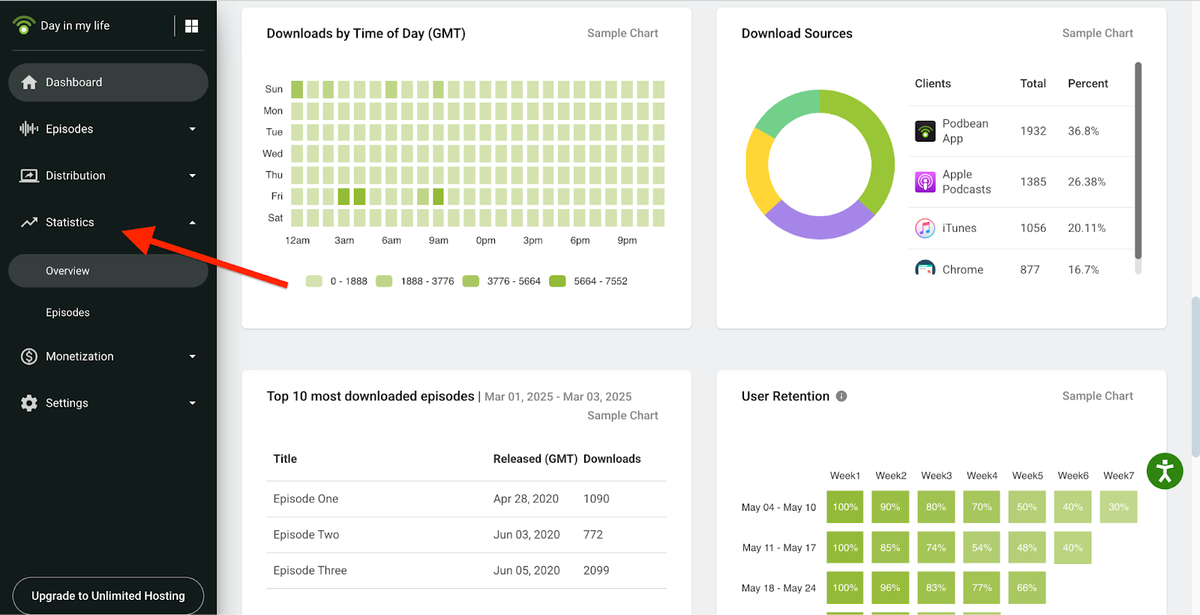The image size is (1200, 615).
Task: Collapse the Statistics sidebar section
Action: tap(192, 222)
